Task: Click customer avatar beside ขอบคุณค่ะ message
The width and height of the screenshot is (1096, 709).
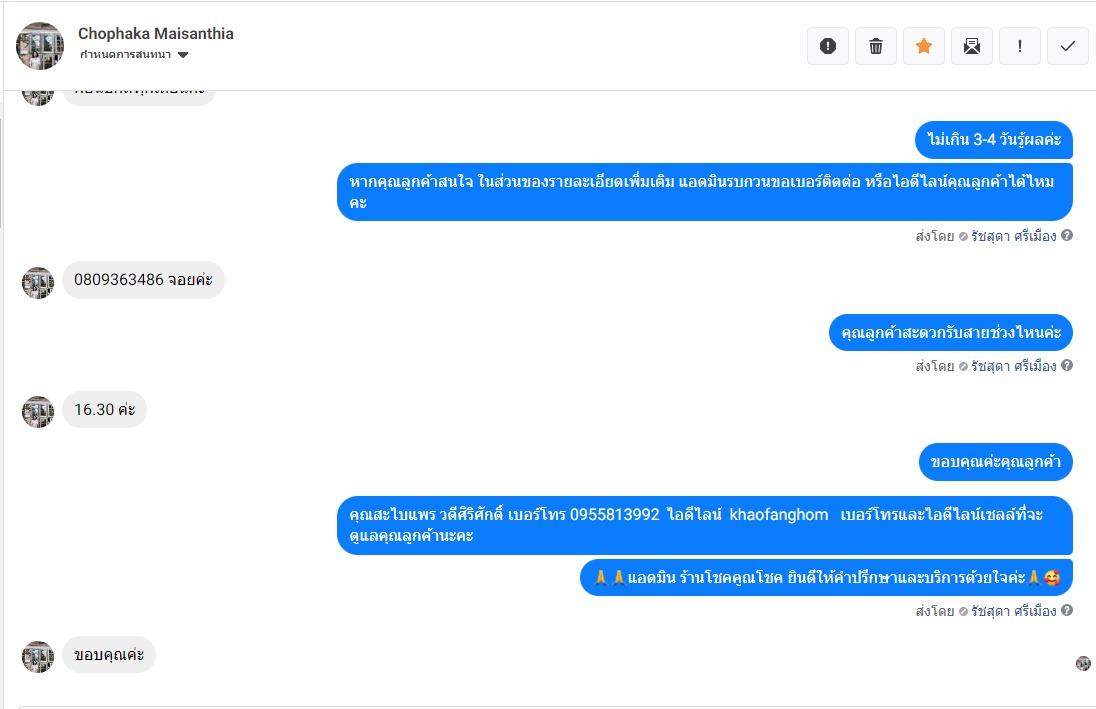Action: coord(38,657)
